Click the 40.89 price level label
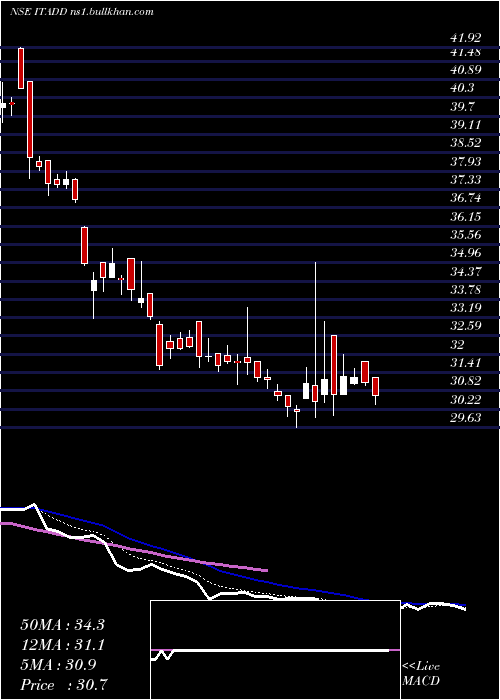 coord(465,70)
